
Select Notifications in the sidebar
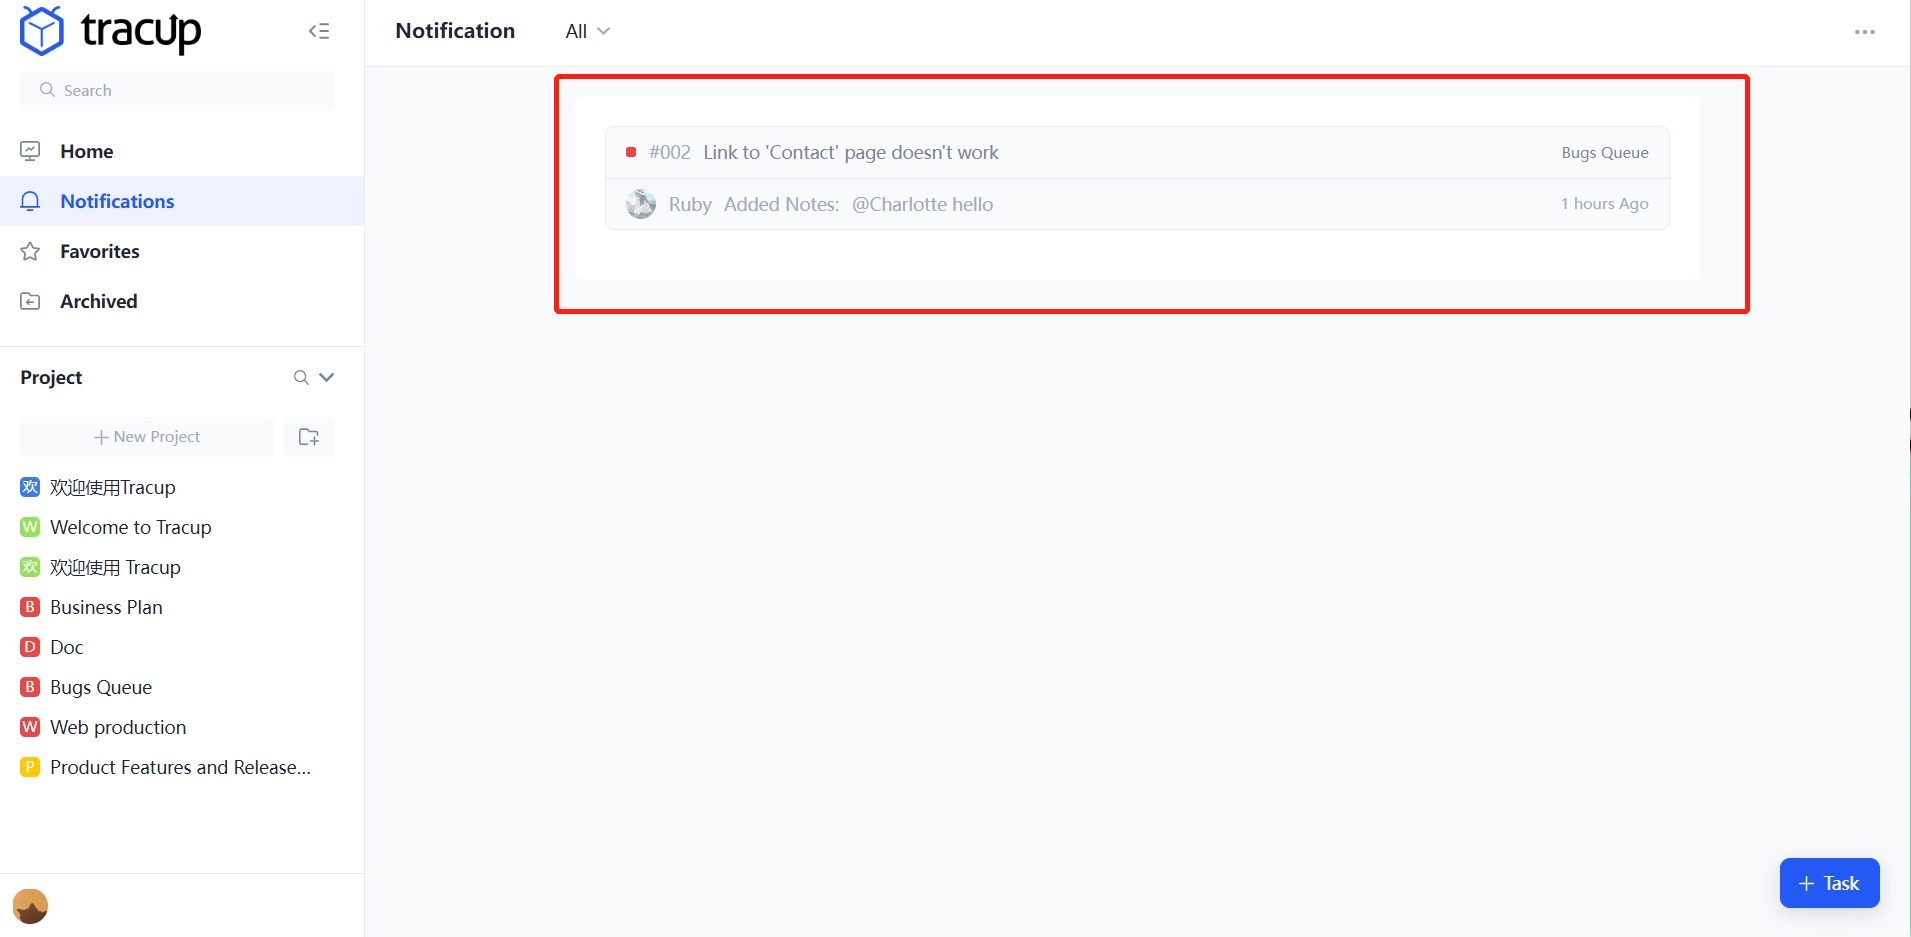tap(116, 201)
